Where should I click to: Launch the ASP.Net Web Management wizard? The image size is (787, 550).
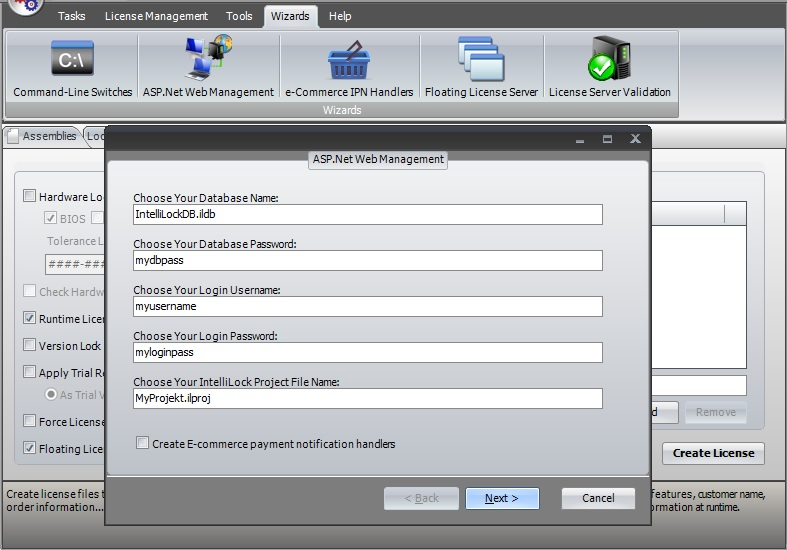pos(208,68)
